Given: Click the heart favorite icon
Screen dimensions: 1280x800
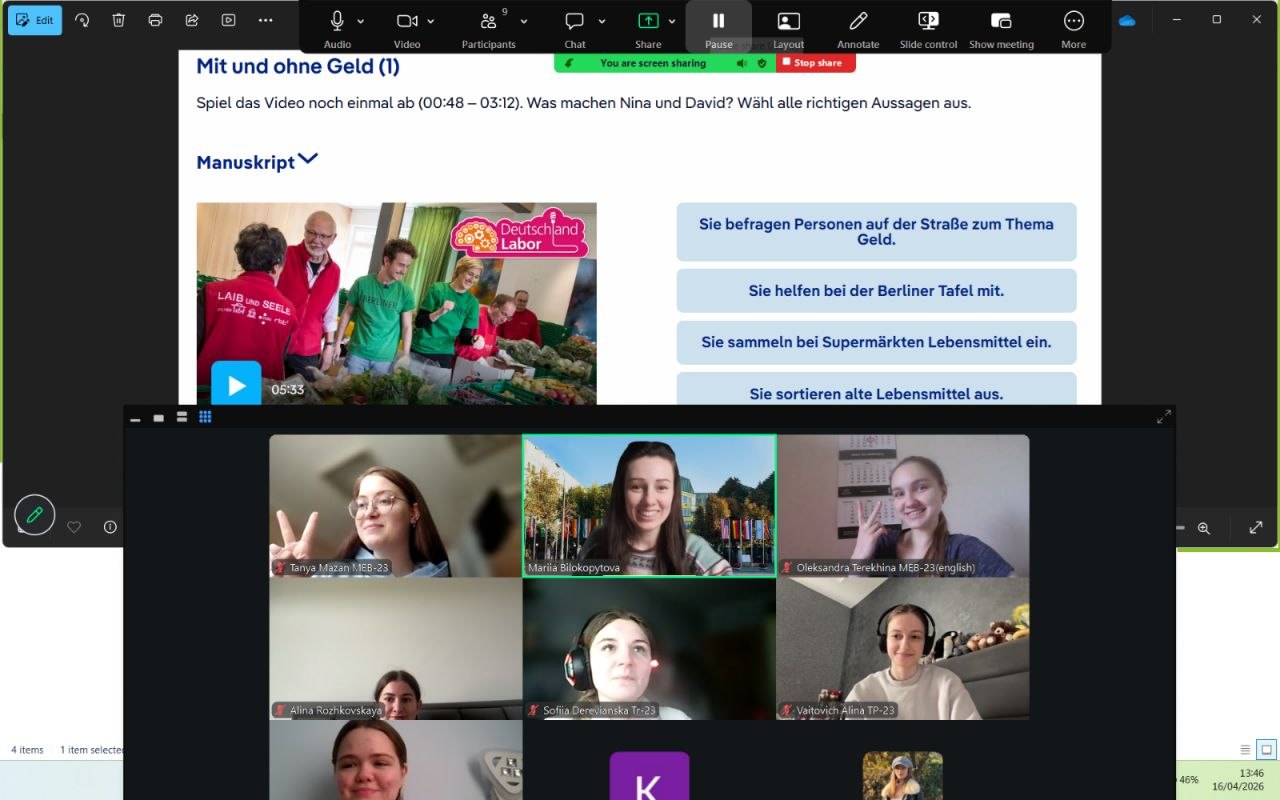Looking at the screenshot, I should pos(74,527).
